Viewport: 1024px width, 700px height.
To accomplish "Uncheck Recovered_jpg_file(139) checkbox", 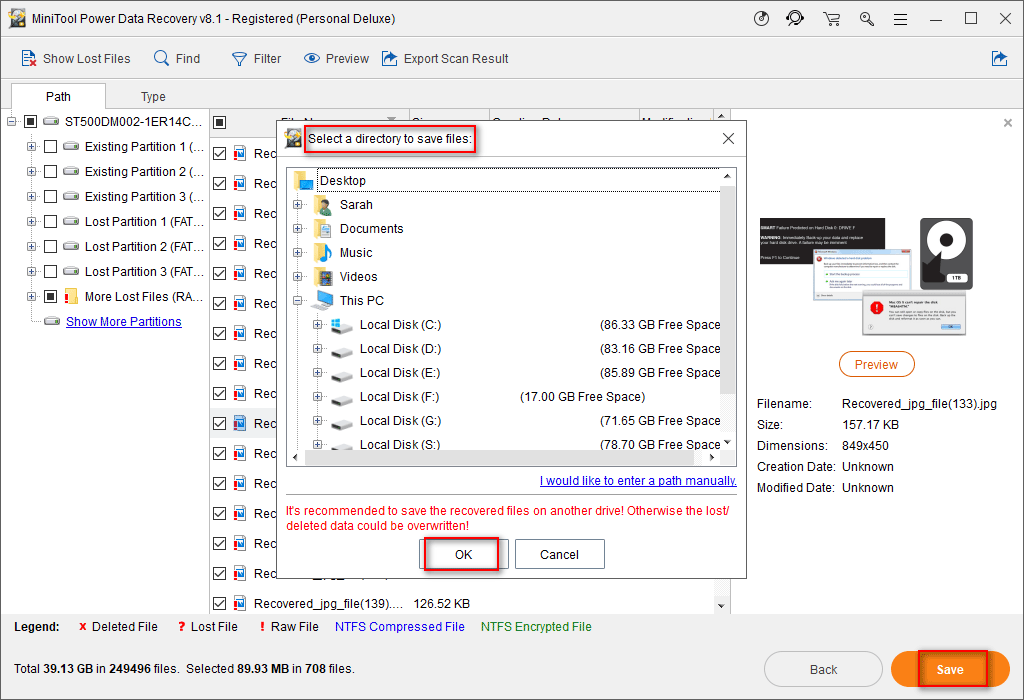I will [x=219, y=603].
